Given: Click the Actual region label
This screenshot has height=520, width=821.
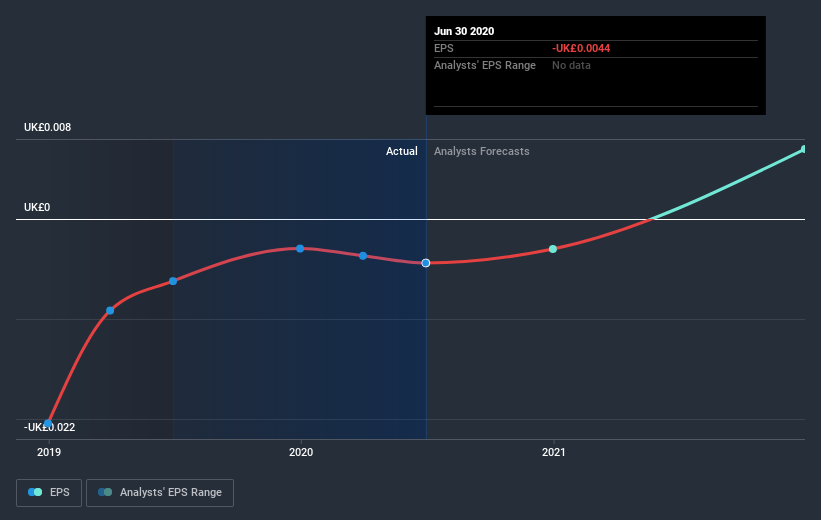Looking at the screenshot, I should [402, 151].
